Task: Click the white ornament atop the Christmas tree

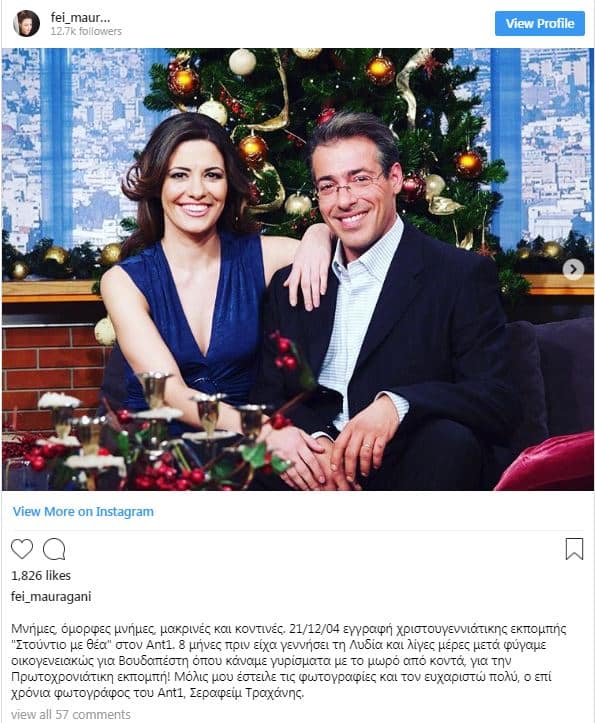Action: 242,62
